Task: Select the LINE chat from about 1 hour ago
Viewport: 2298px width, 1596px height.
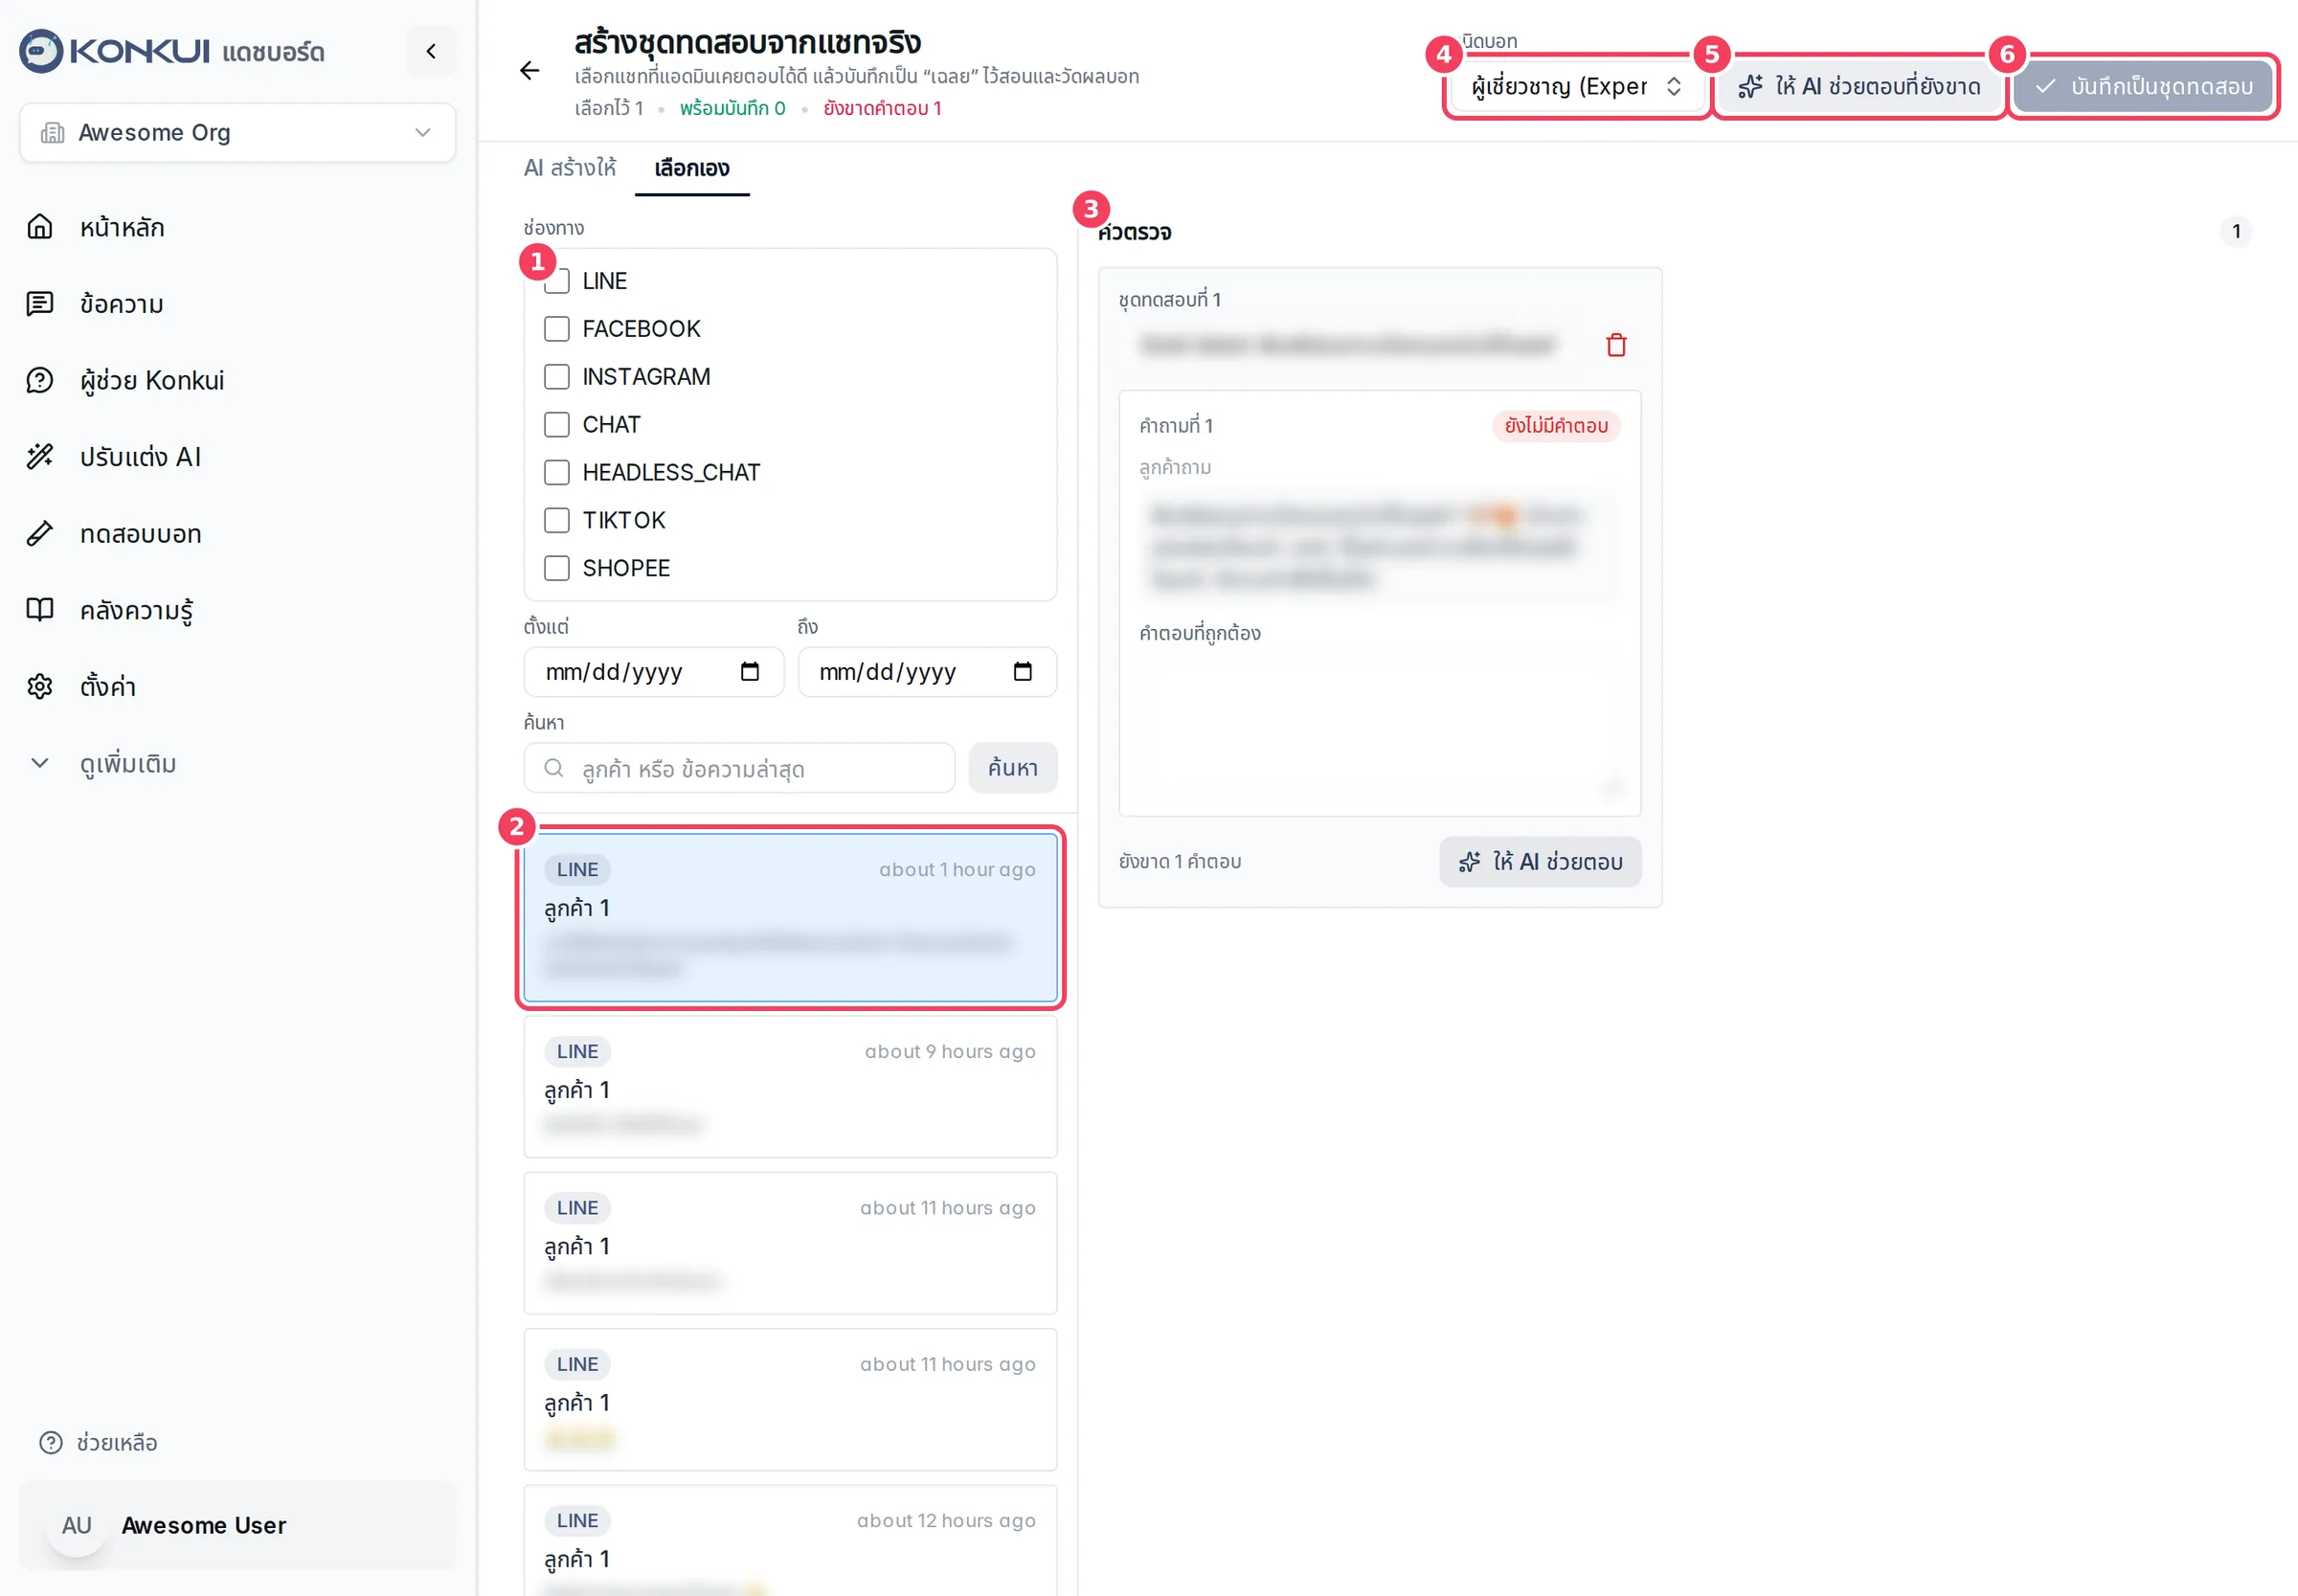Action: pyautogui.click(x=790, y=917)
